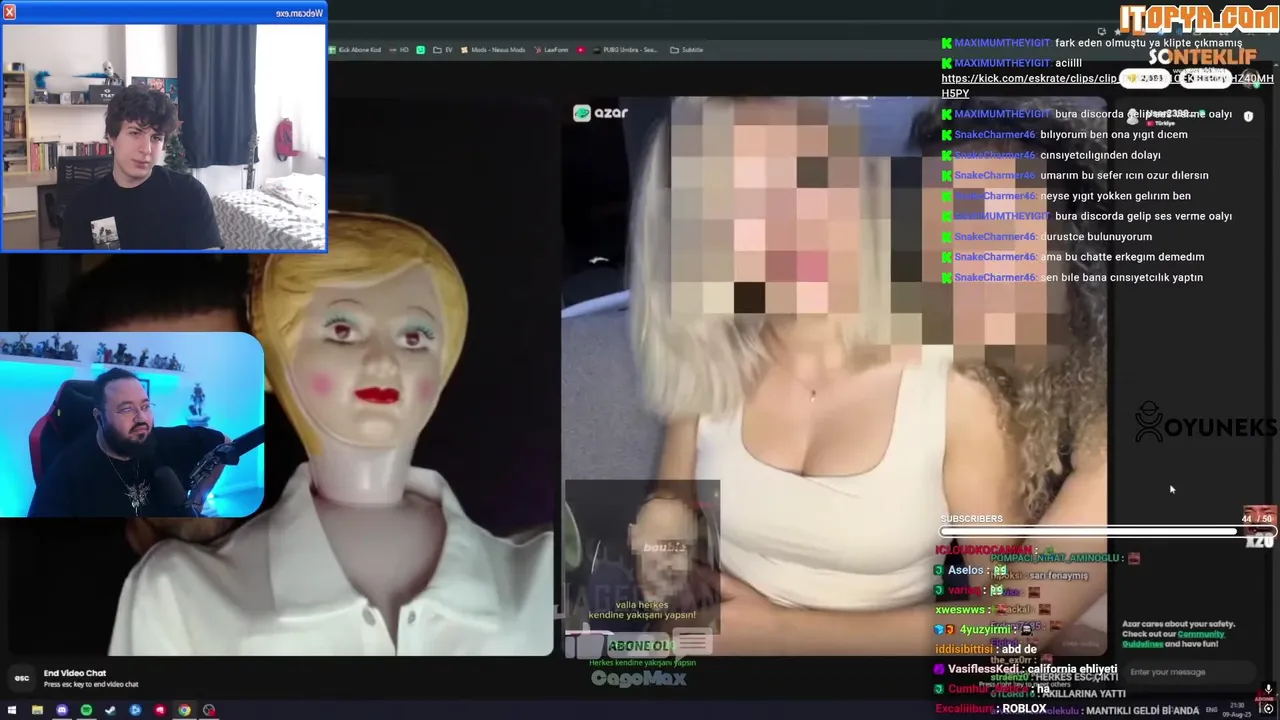Expand the EV bookmarks folder
Viewport: 1280px width, 720px height.
[443, 50]
